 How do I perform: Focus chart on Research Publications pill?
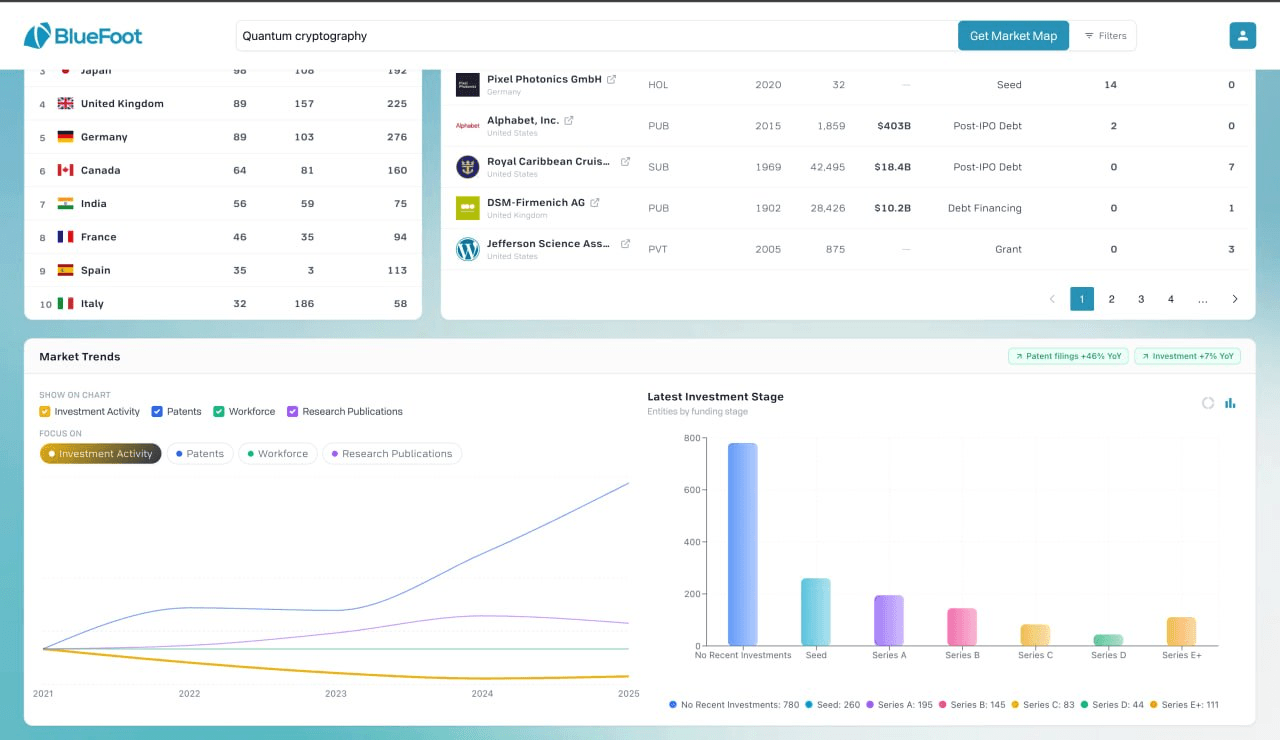[392, 454]
